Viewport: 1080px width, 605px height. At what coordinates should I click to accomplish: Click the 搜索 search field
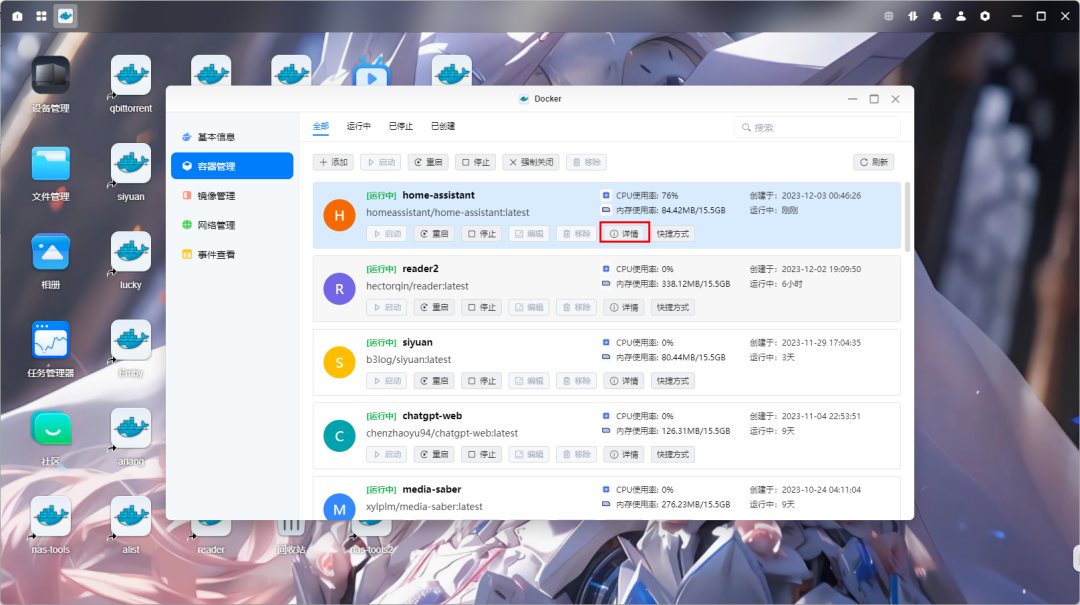(x=817, y=127)
